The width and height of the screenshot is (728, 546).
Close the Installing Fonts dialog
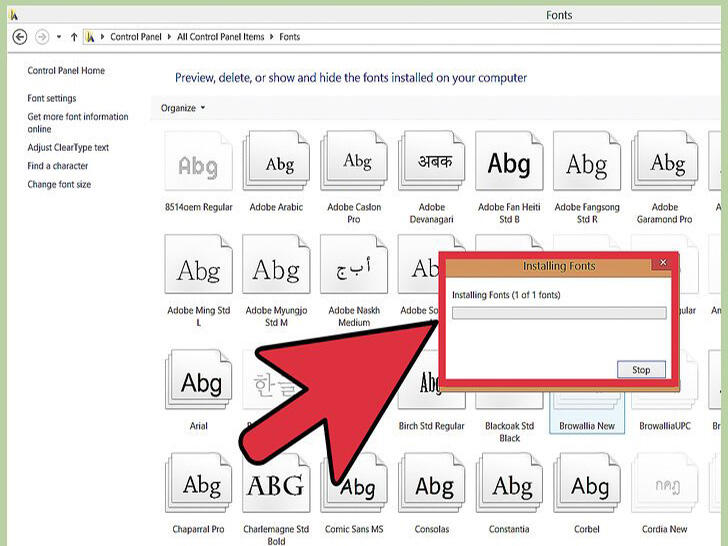[663, 262]
